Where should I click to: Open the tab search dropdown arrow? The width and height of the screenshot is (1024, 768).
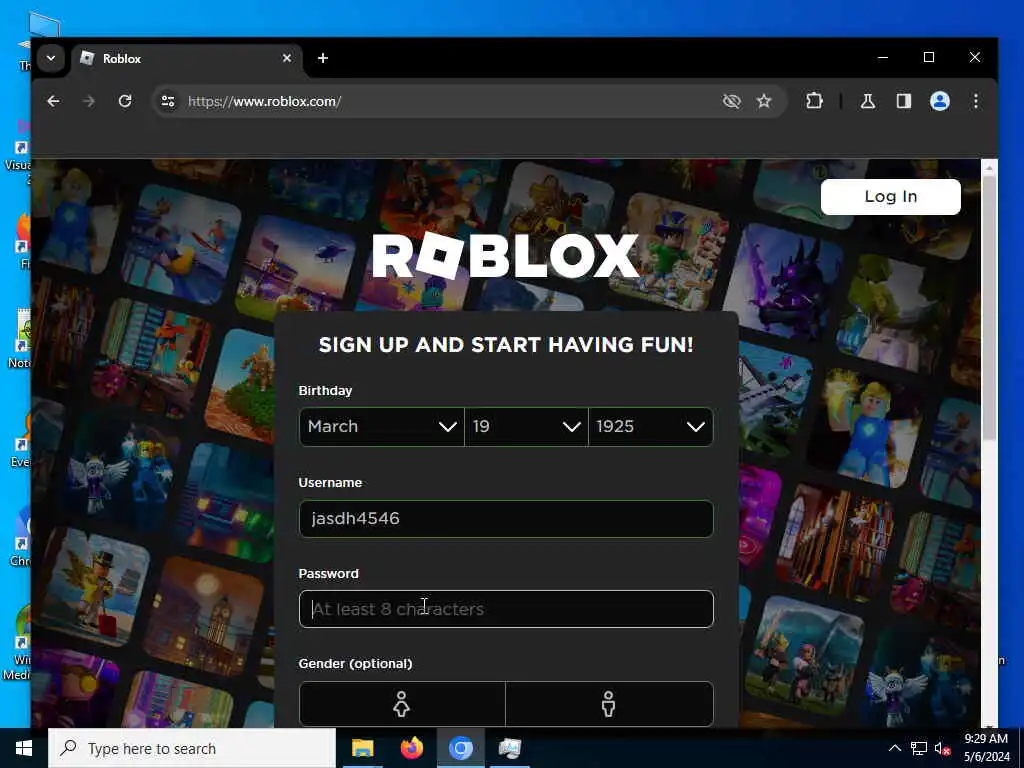coord(51,59)
